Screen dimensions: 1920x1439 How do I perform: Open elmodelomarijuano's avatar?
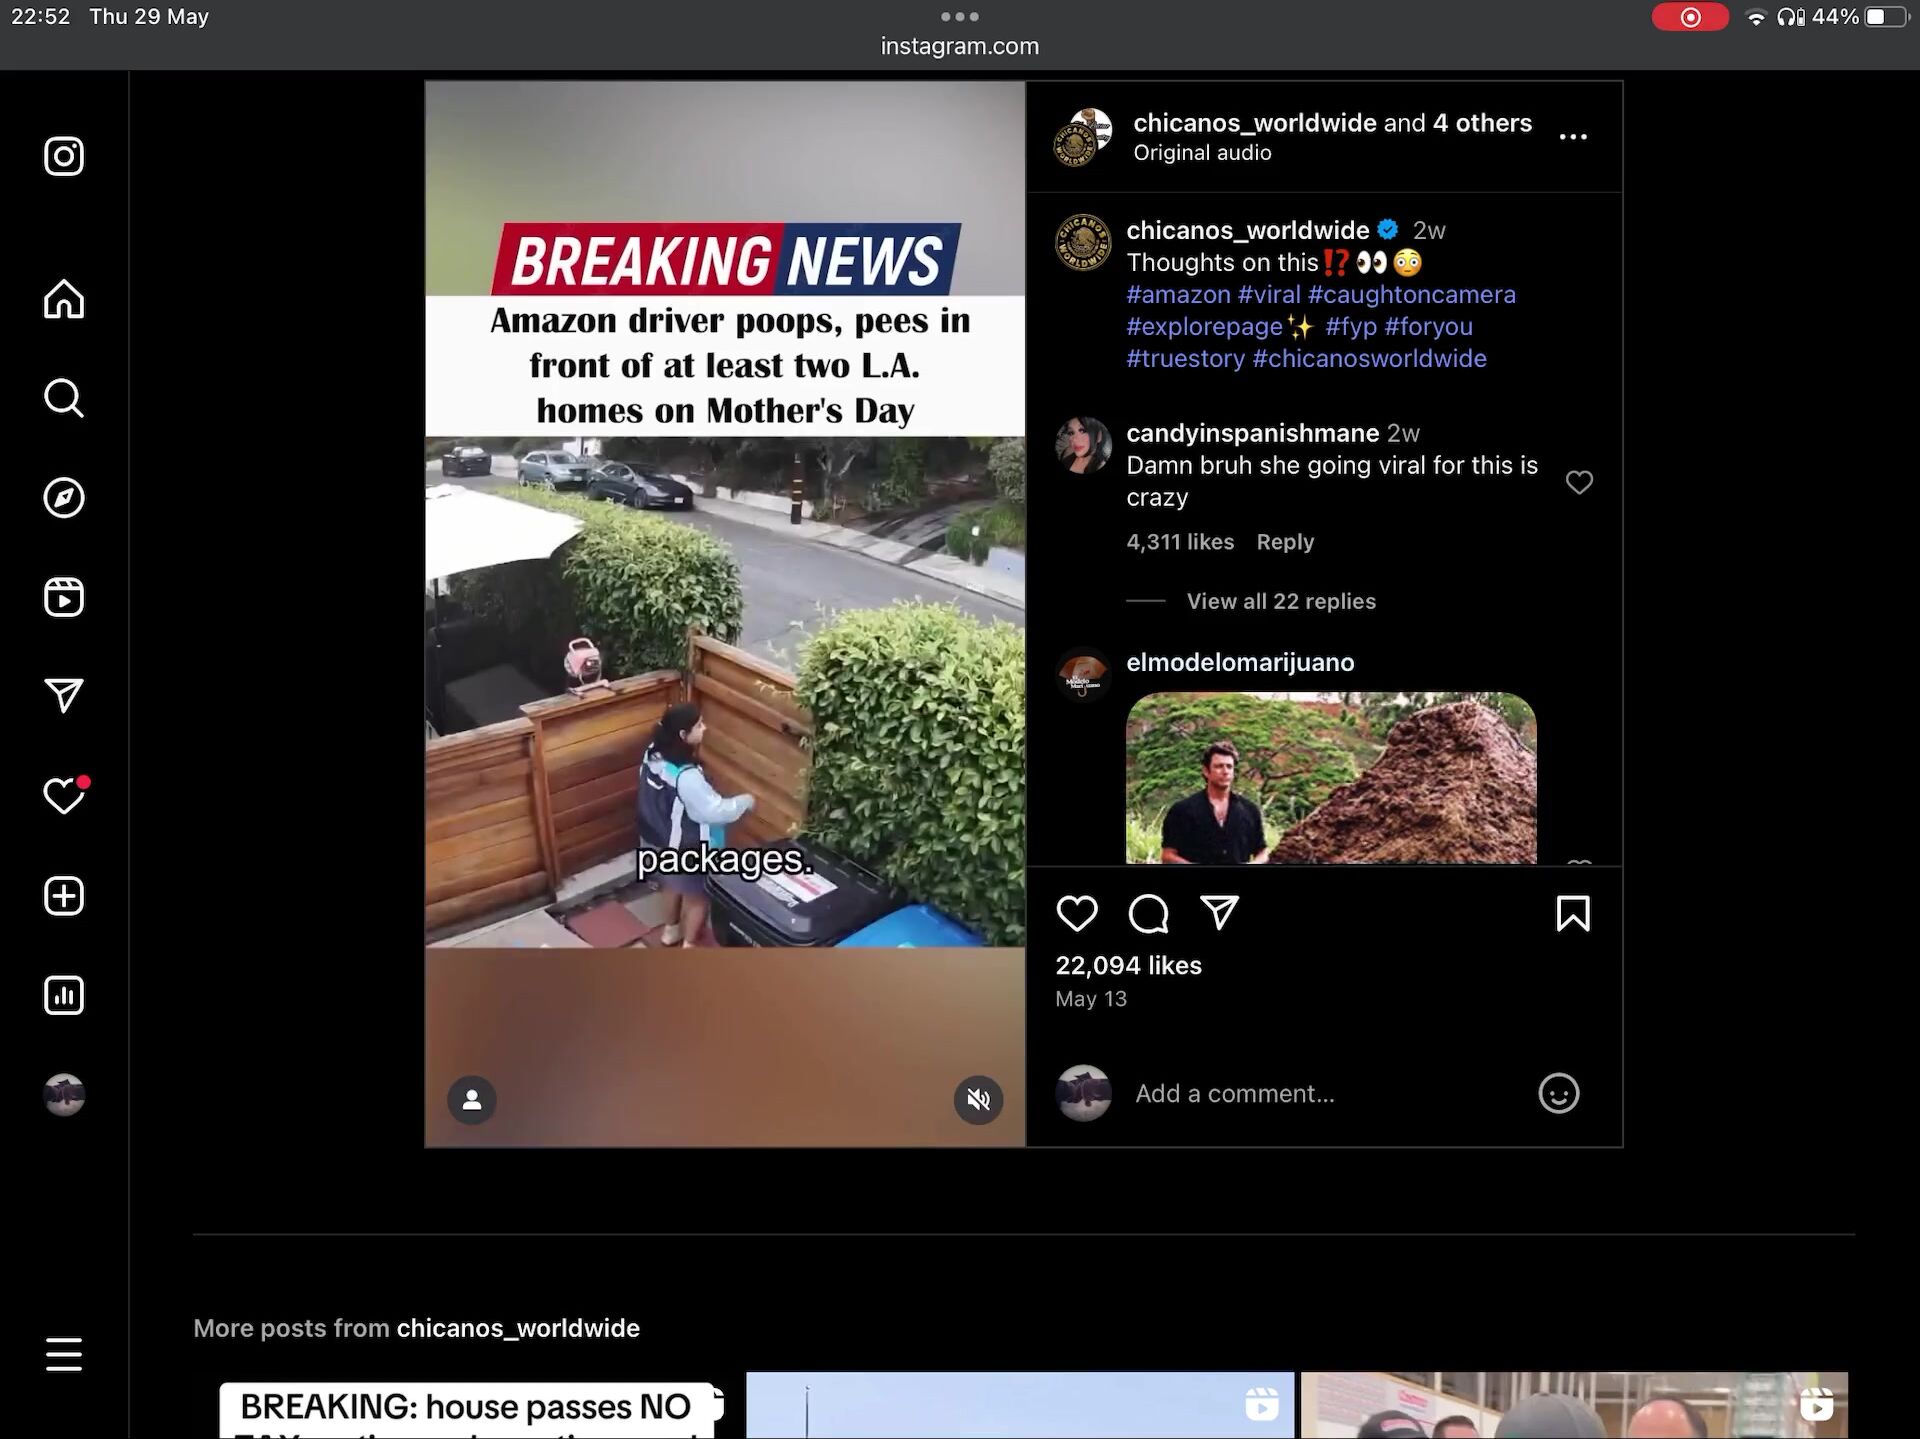click(1083, 674)
